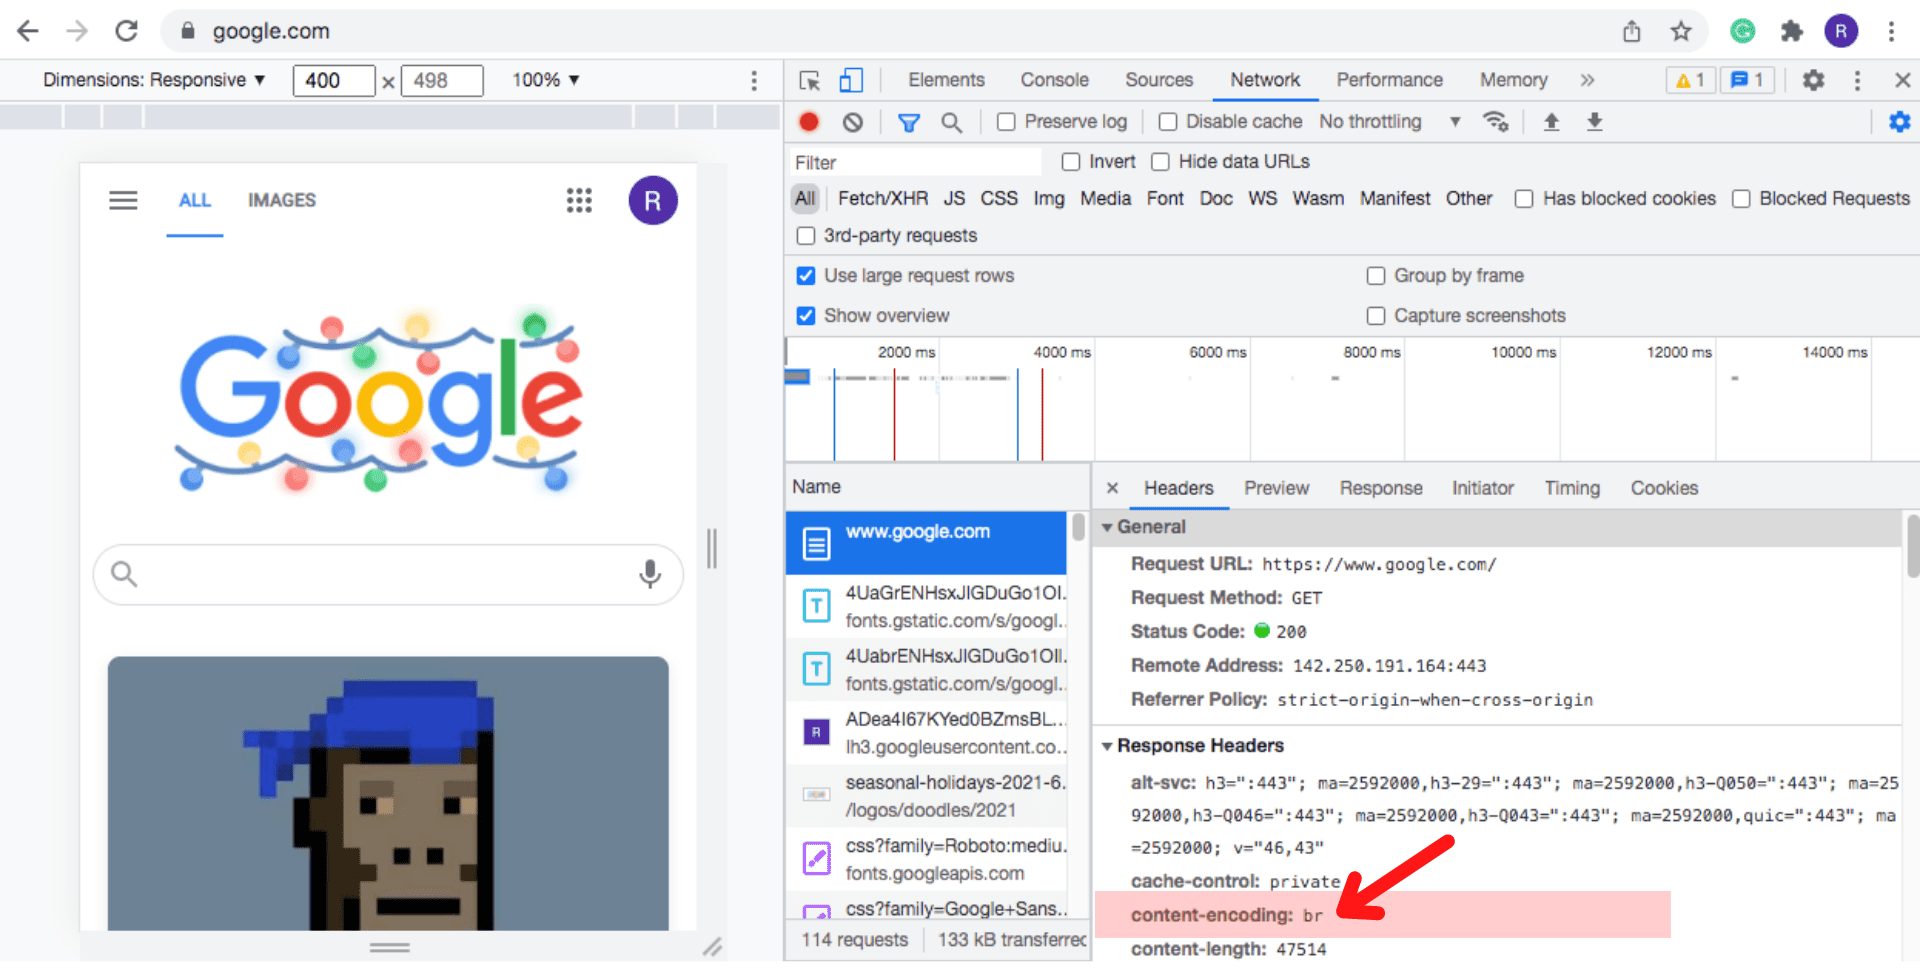
Task: Open DevTools customize three-dot menu
Action: coord(1857,80)
